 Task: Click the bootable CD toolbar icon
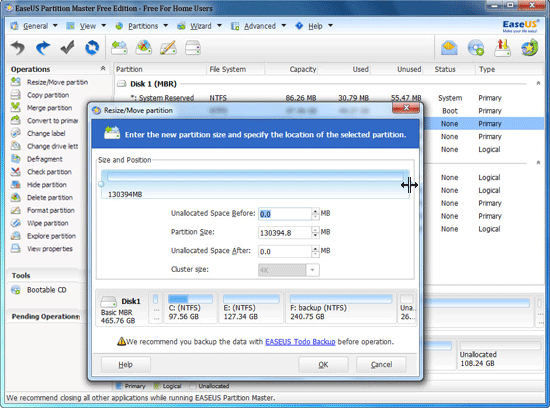[x=476, y=48]
